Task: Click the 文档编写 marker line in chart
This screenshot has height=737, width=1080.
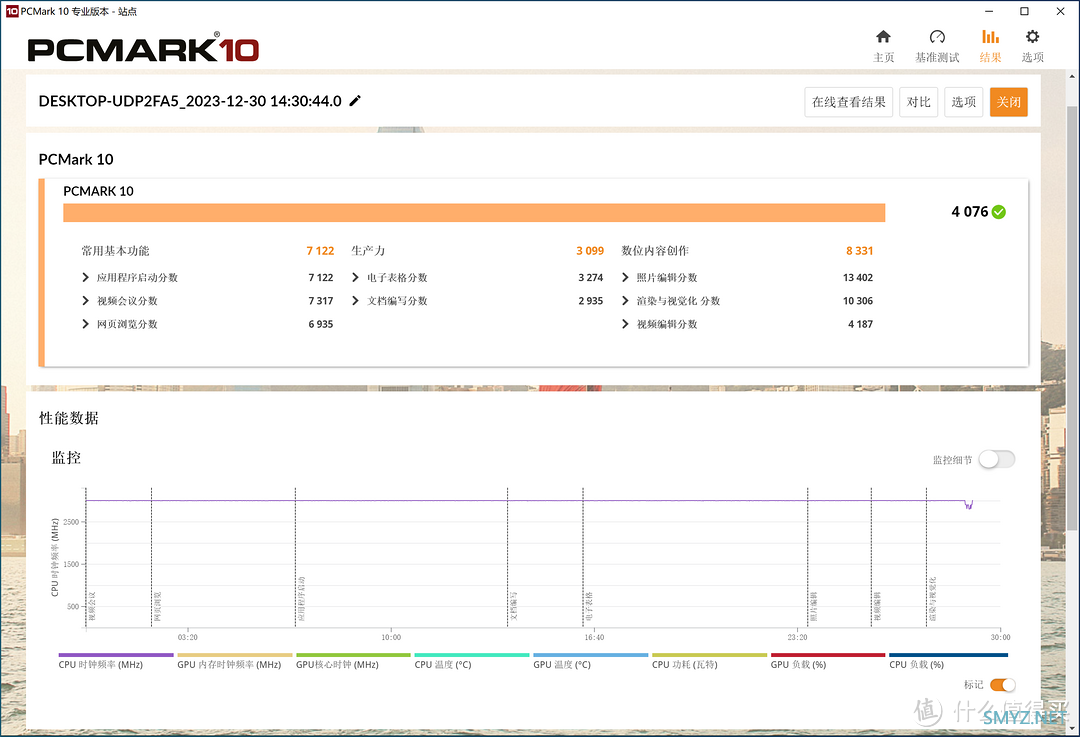Action: point(508,557)
